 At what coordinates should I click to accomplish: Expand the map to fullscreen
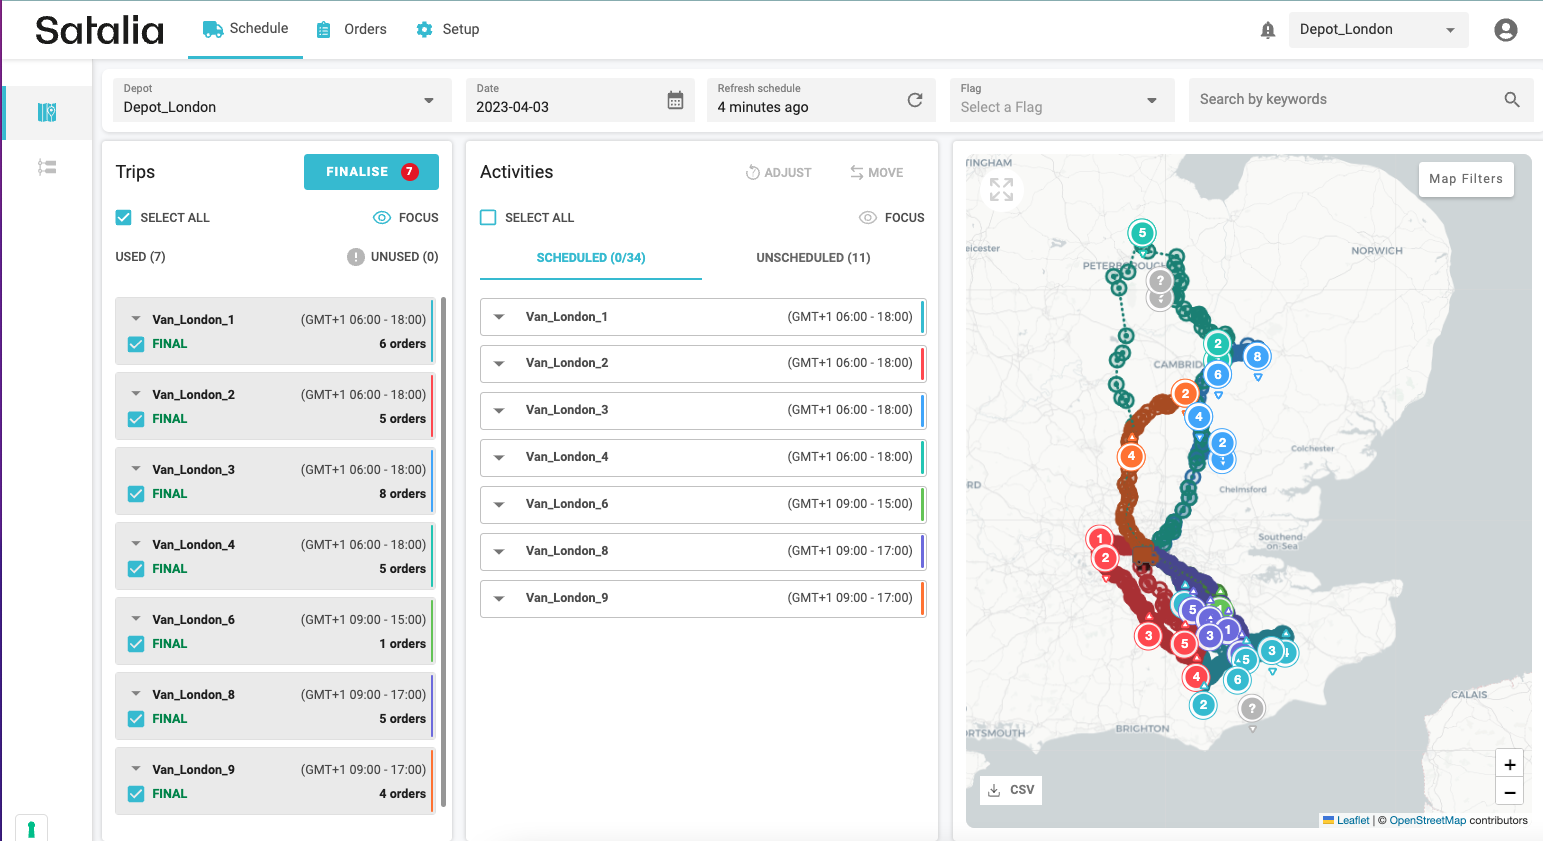[1001, 189]
